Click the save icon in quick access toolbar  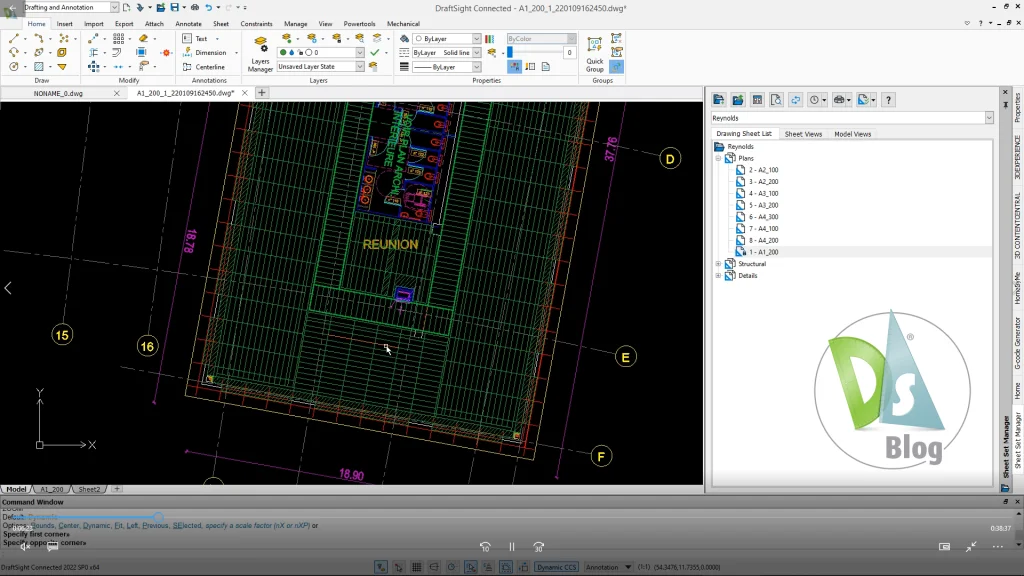174,8
